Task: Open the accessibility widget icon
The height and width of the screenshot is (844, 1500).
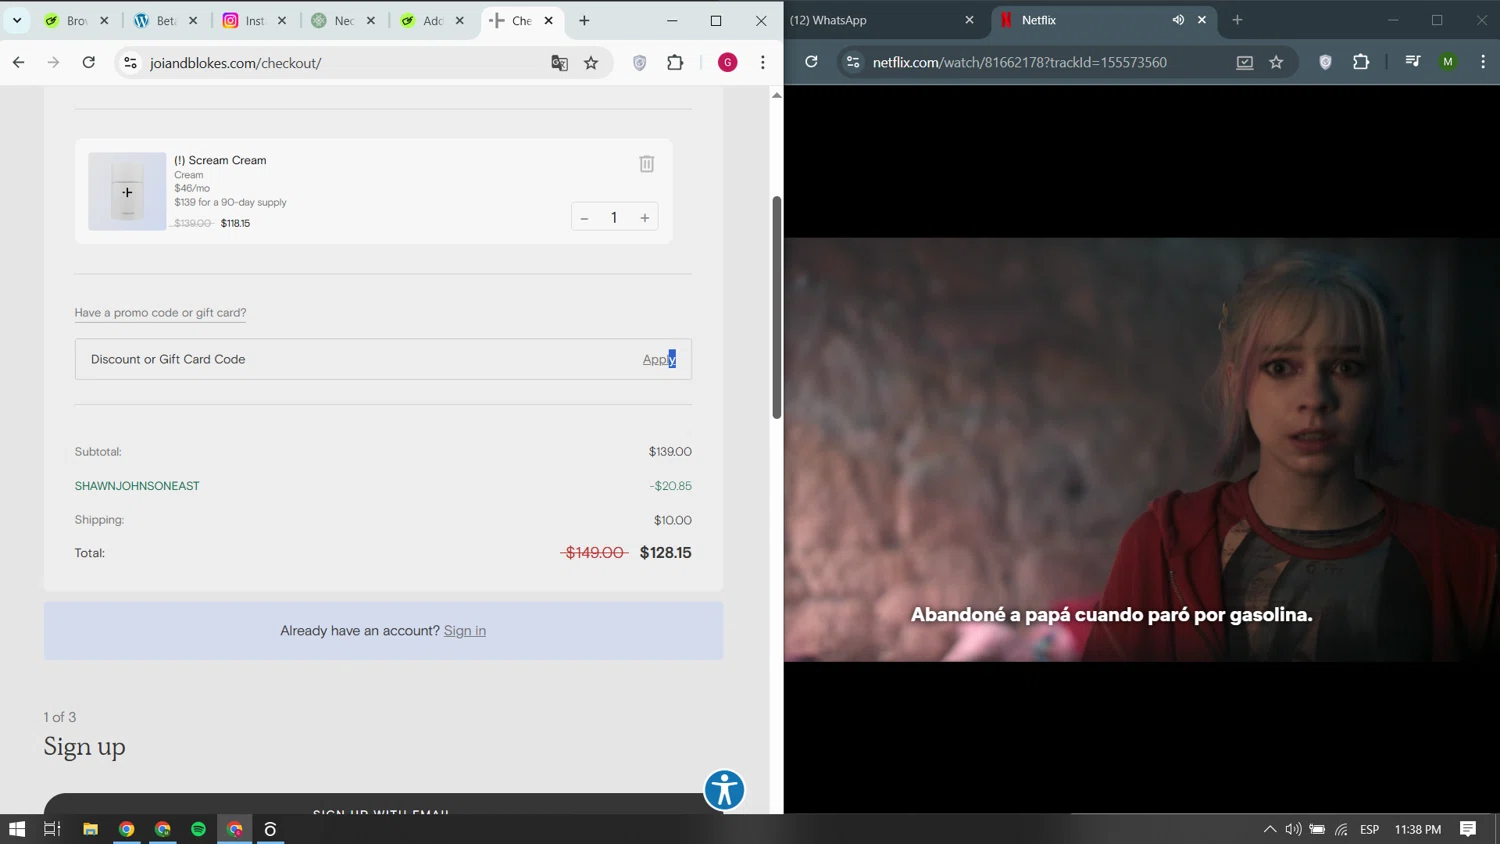Action: [724, 790]
